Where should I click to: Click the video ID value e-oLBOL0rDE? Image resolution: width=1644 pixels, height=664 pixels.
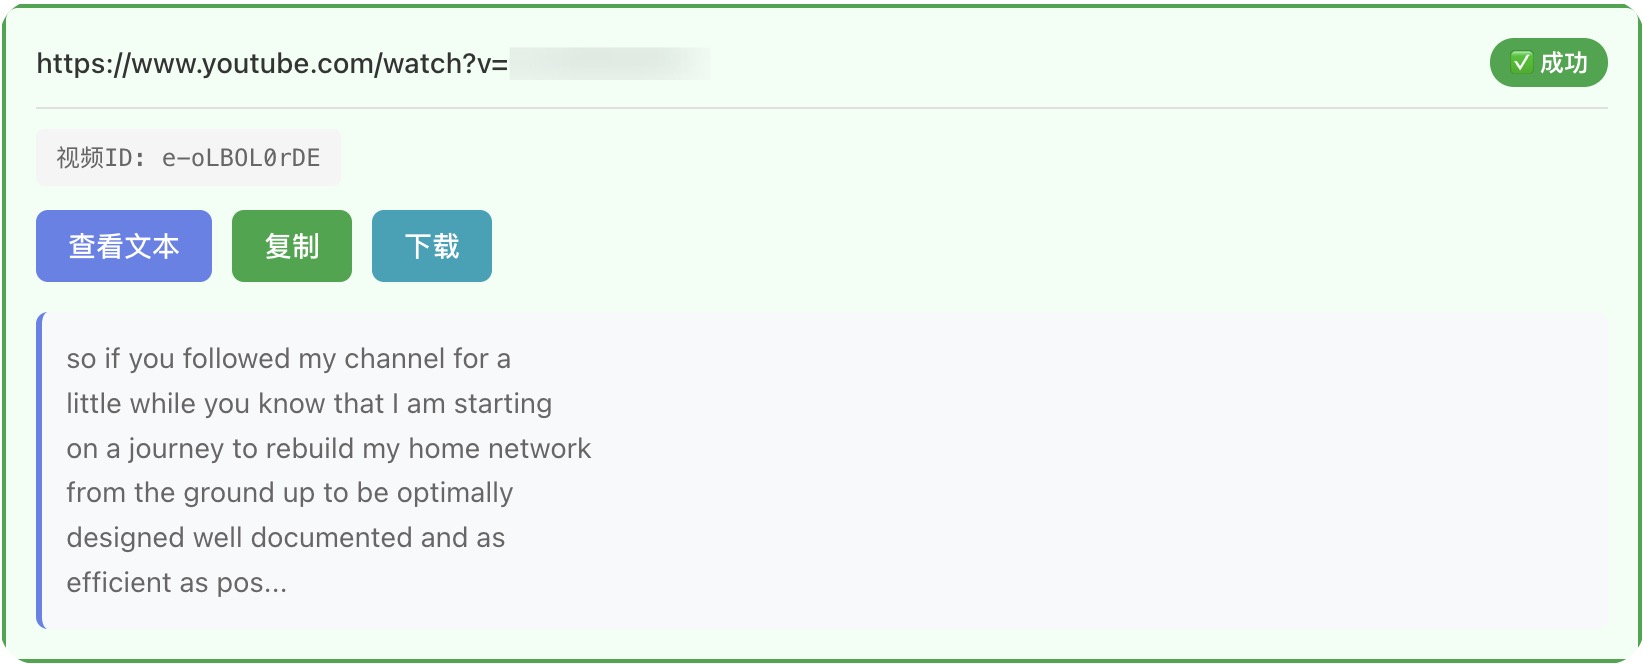click(x=241, y=158)
